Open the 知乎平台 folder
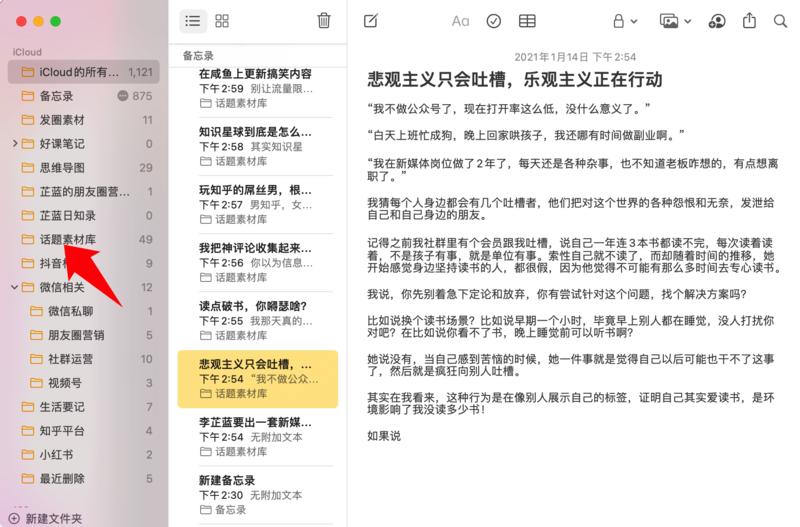This screenshot has width=800, height=527. 84,431
